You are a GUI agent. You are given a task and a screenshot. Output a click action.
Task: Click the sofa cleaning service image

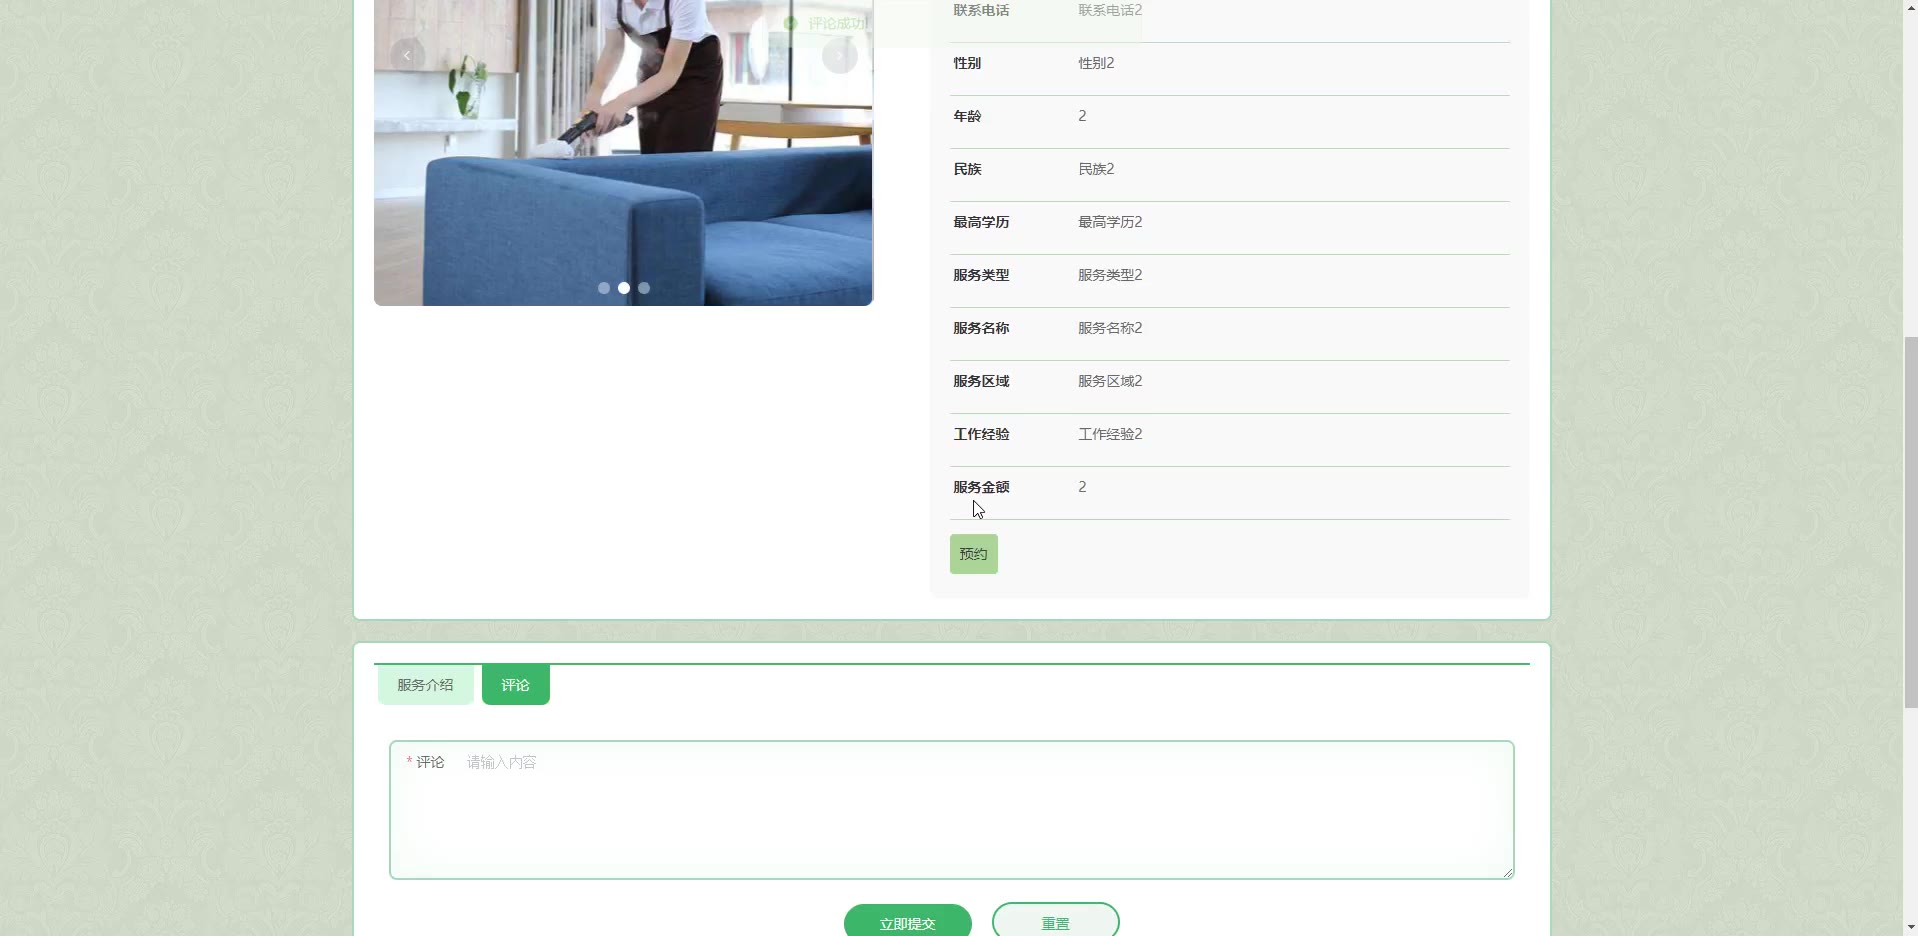[x=623, y=152]
